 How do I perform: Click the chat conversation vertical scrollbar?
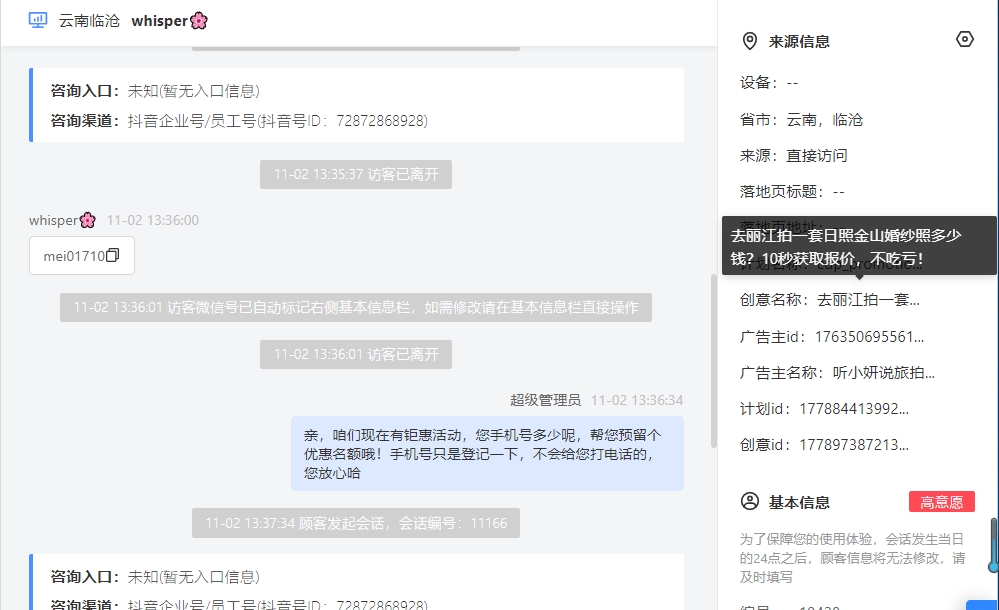click(714, 361)
